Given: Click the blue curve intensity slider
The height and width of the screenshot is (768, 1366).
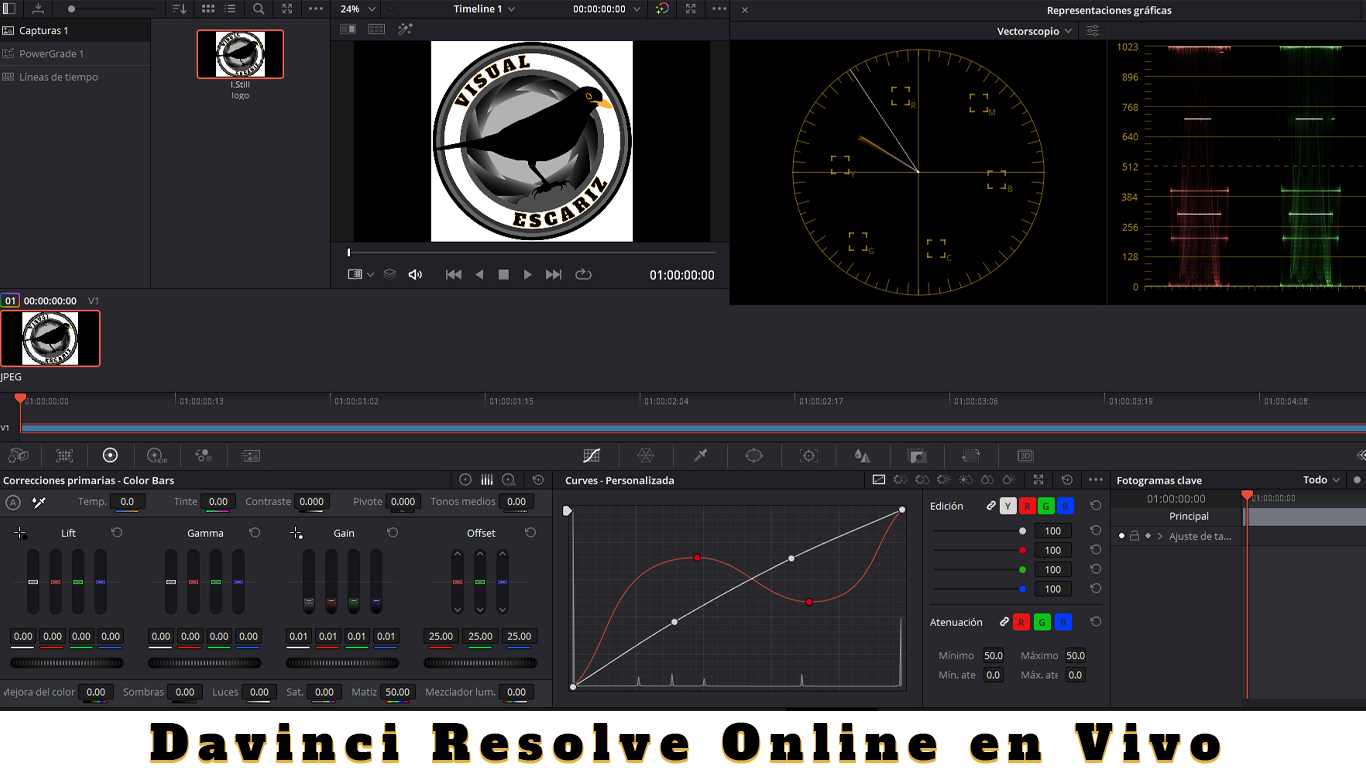Looking at the screenshot, I should click(977, 589).
